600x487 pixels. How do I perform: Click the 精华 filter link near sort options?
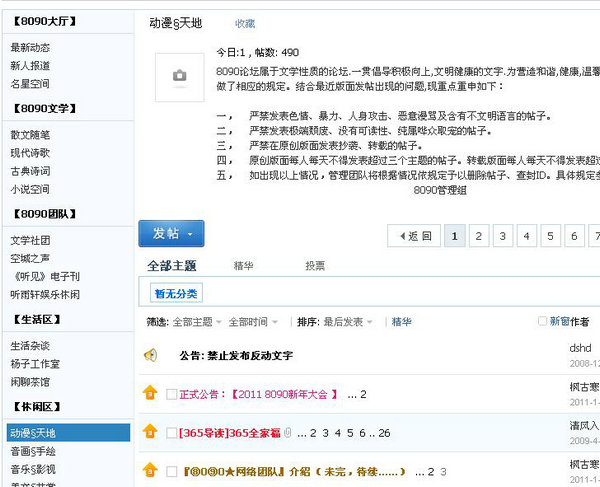(x=401, y=322)
